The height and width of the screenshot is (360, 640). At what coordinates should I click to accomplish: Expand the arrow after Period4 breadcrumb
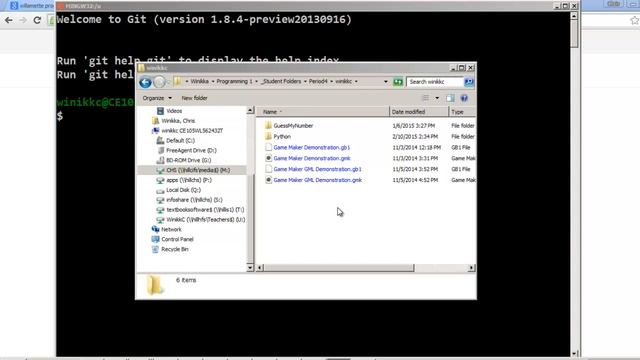coord(331,82)
